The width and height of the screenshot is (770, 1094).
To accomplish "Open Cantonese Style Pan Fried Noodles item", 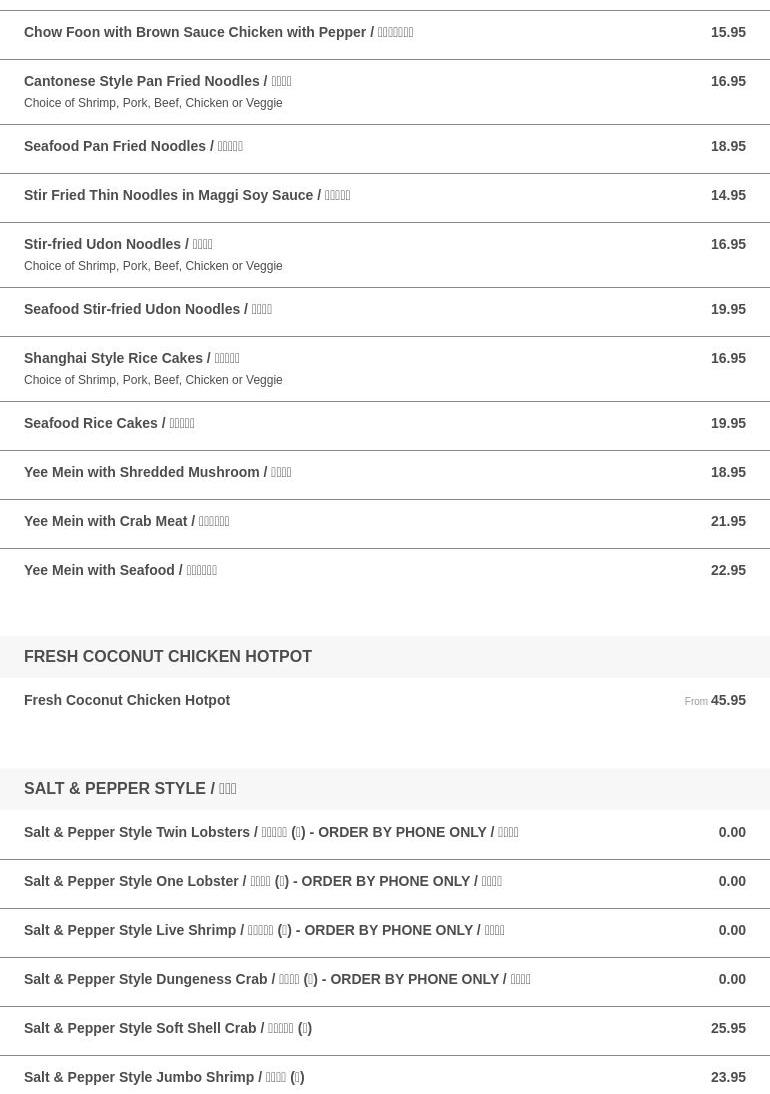I will coord(385,92).
